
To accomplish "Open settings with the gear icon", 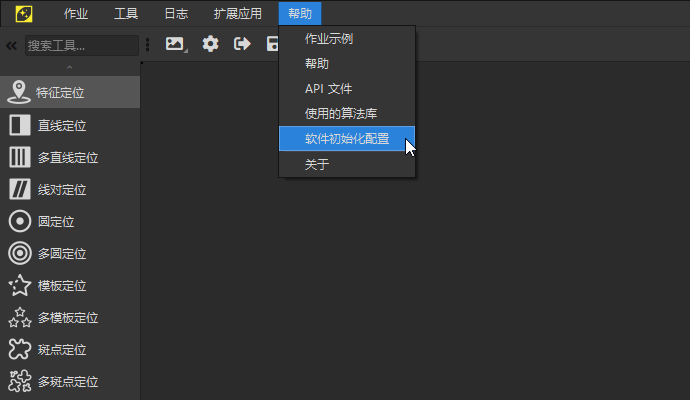I will 210,44.
